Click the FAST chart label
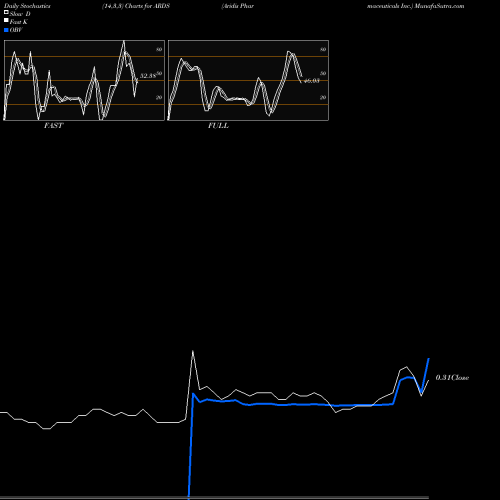This screenshot has width=500, height=500. (x=54, y=126)
